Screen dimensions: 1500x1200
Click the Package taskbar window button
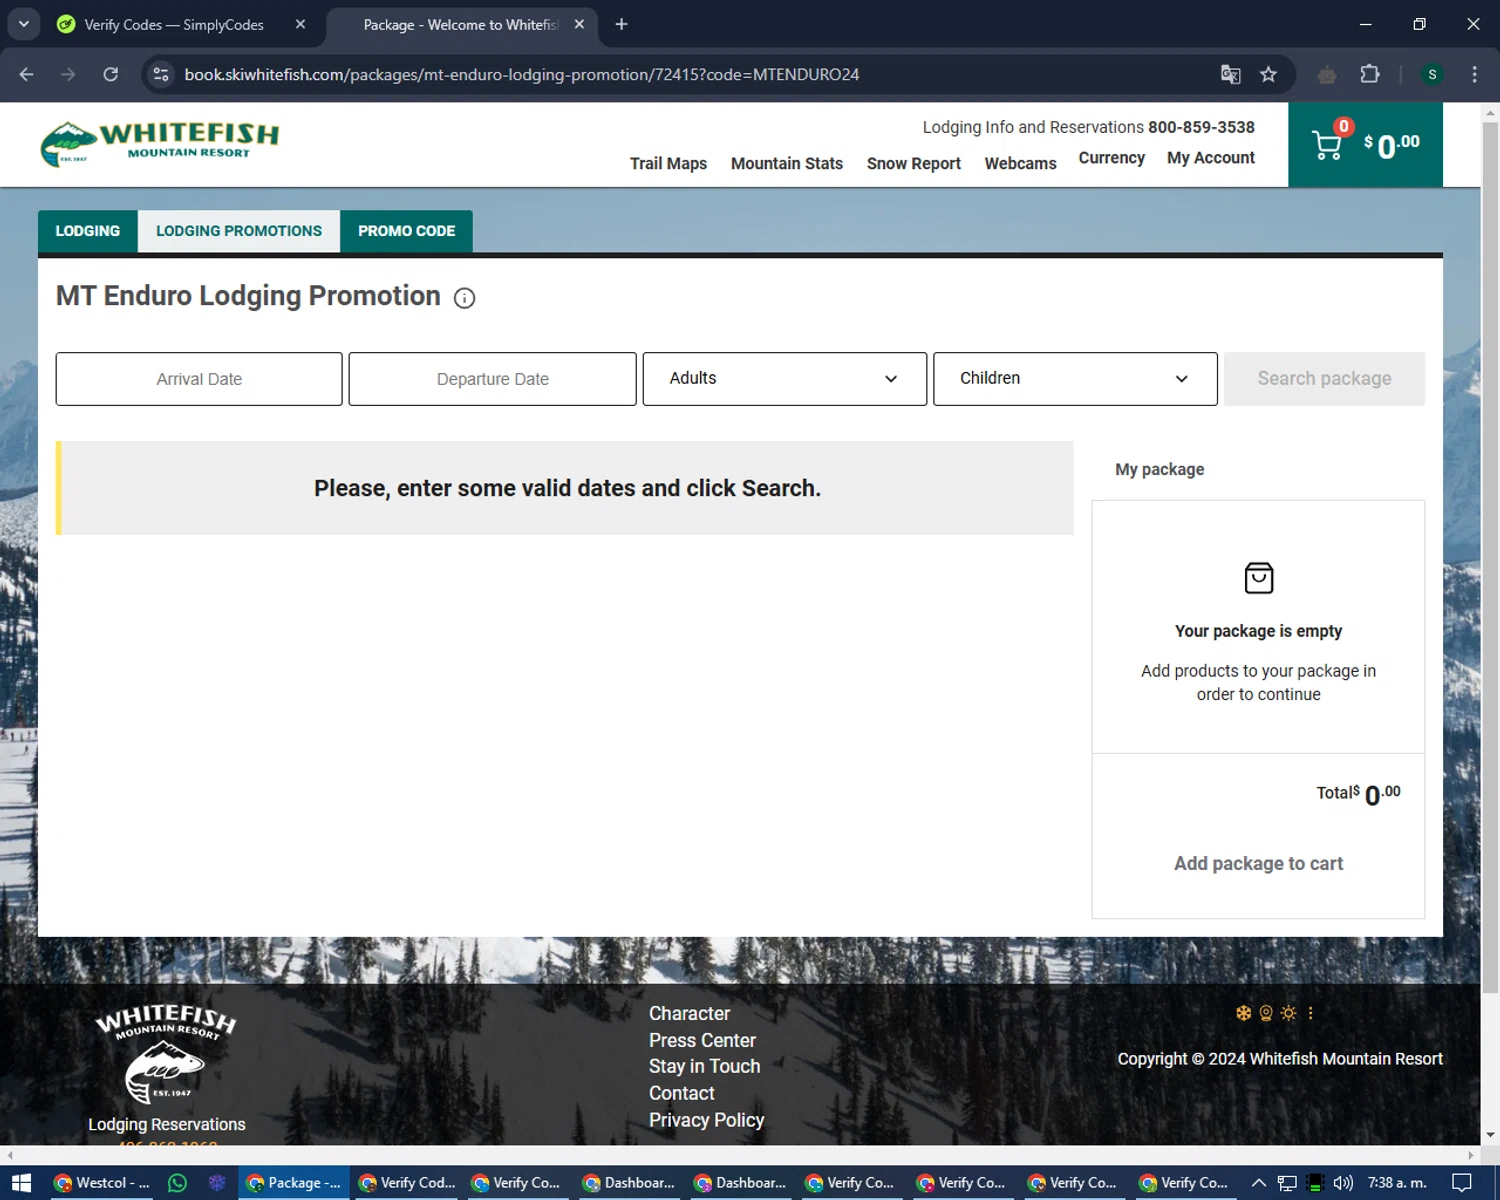coord(294,1183)
